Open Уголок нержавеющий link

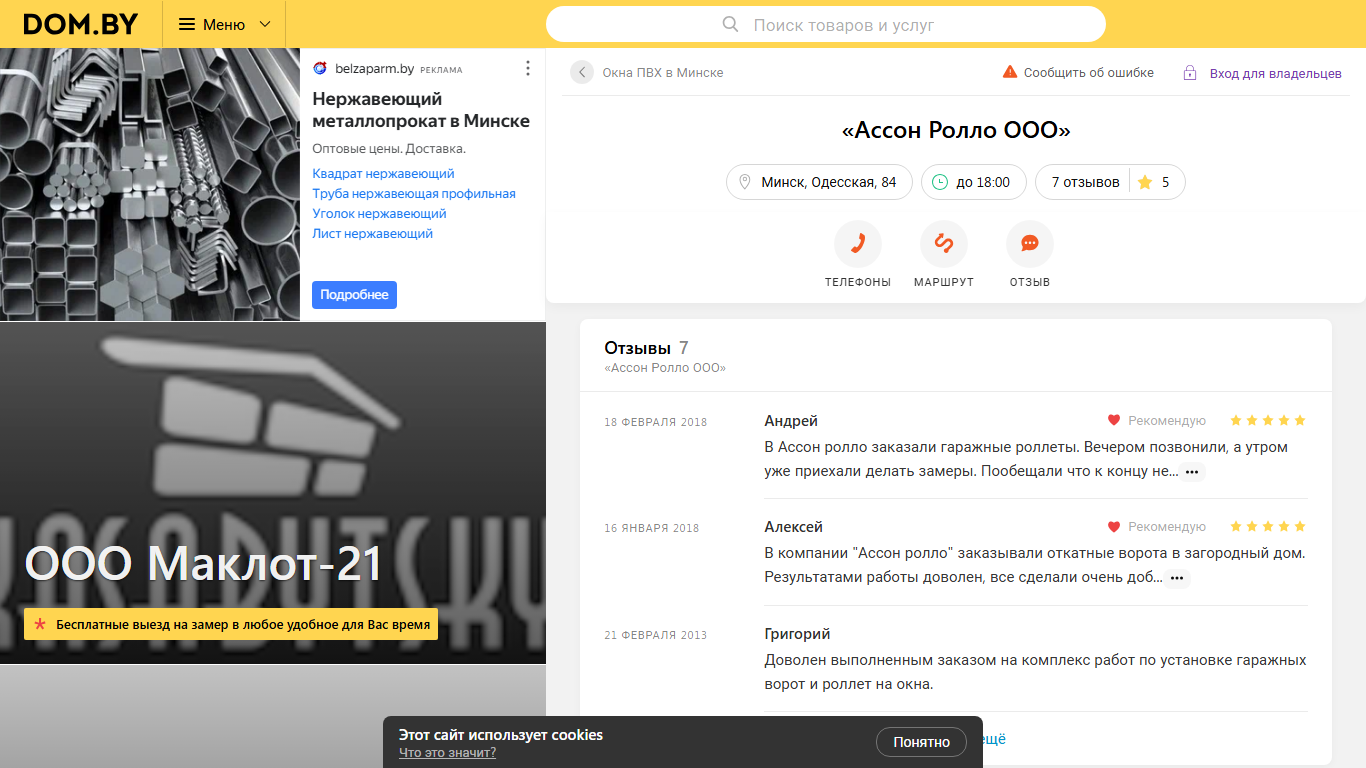379,214
